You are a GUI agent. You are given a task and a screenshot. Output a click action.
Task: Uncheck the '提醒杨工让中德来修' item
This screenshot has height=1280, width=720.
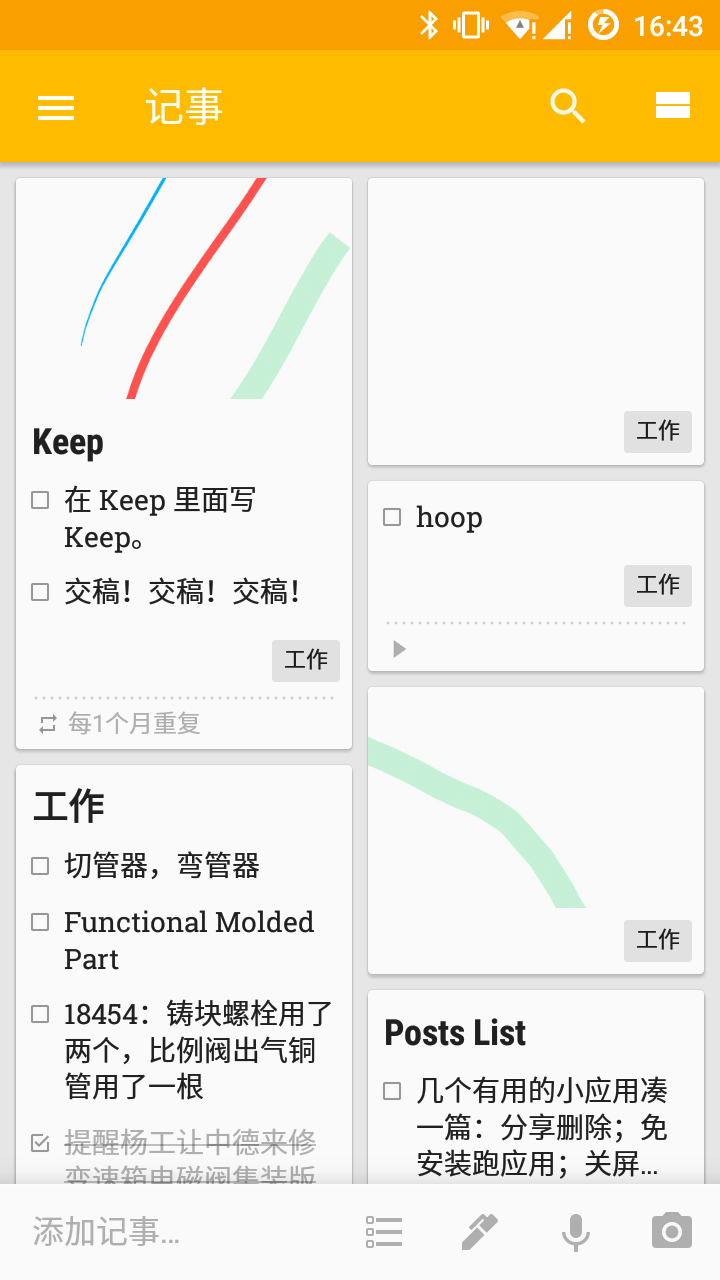point(40,1142)
